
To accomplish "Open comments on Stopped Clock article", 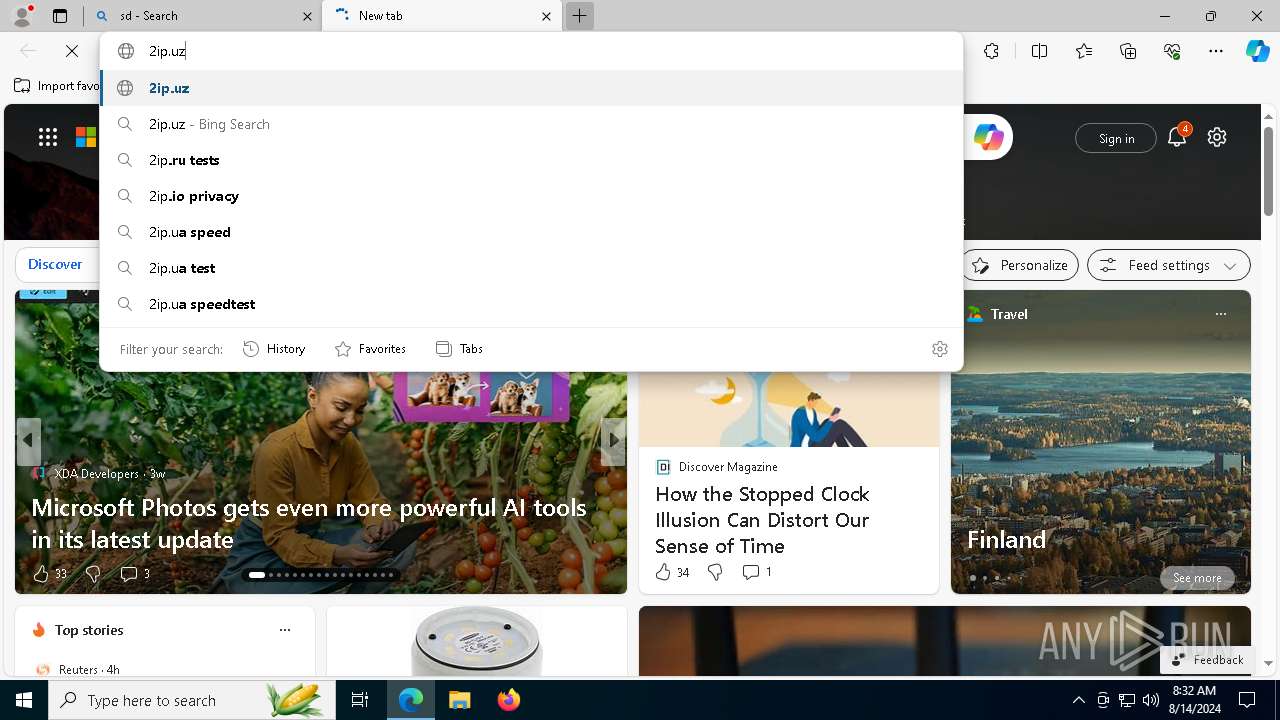I will point(757,572).
